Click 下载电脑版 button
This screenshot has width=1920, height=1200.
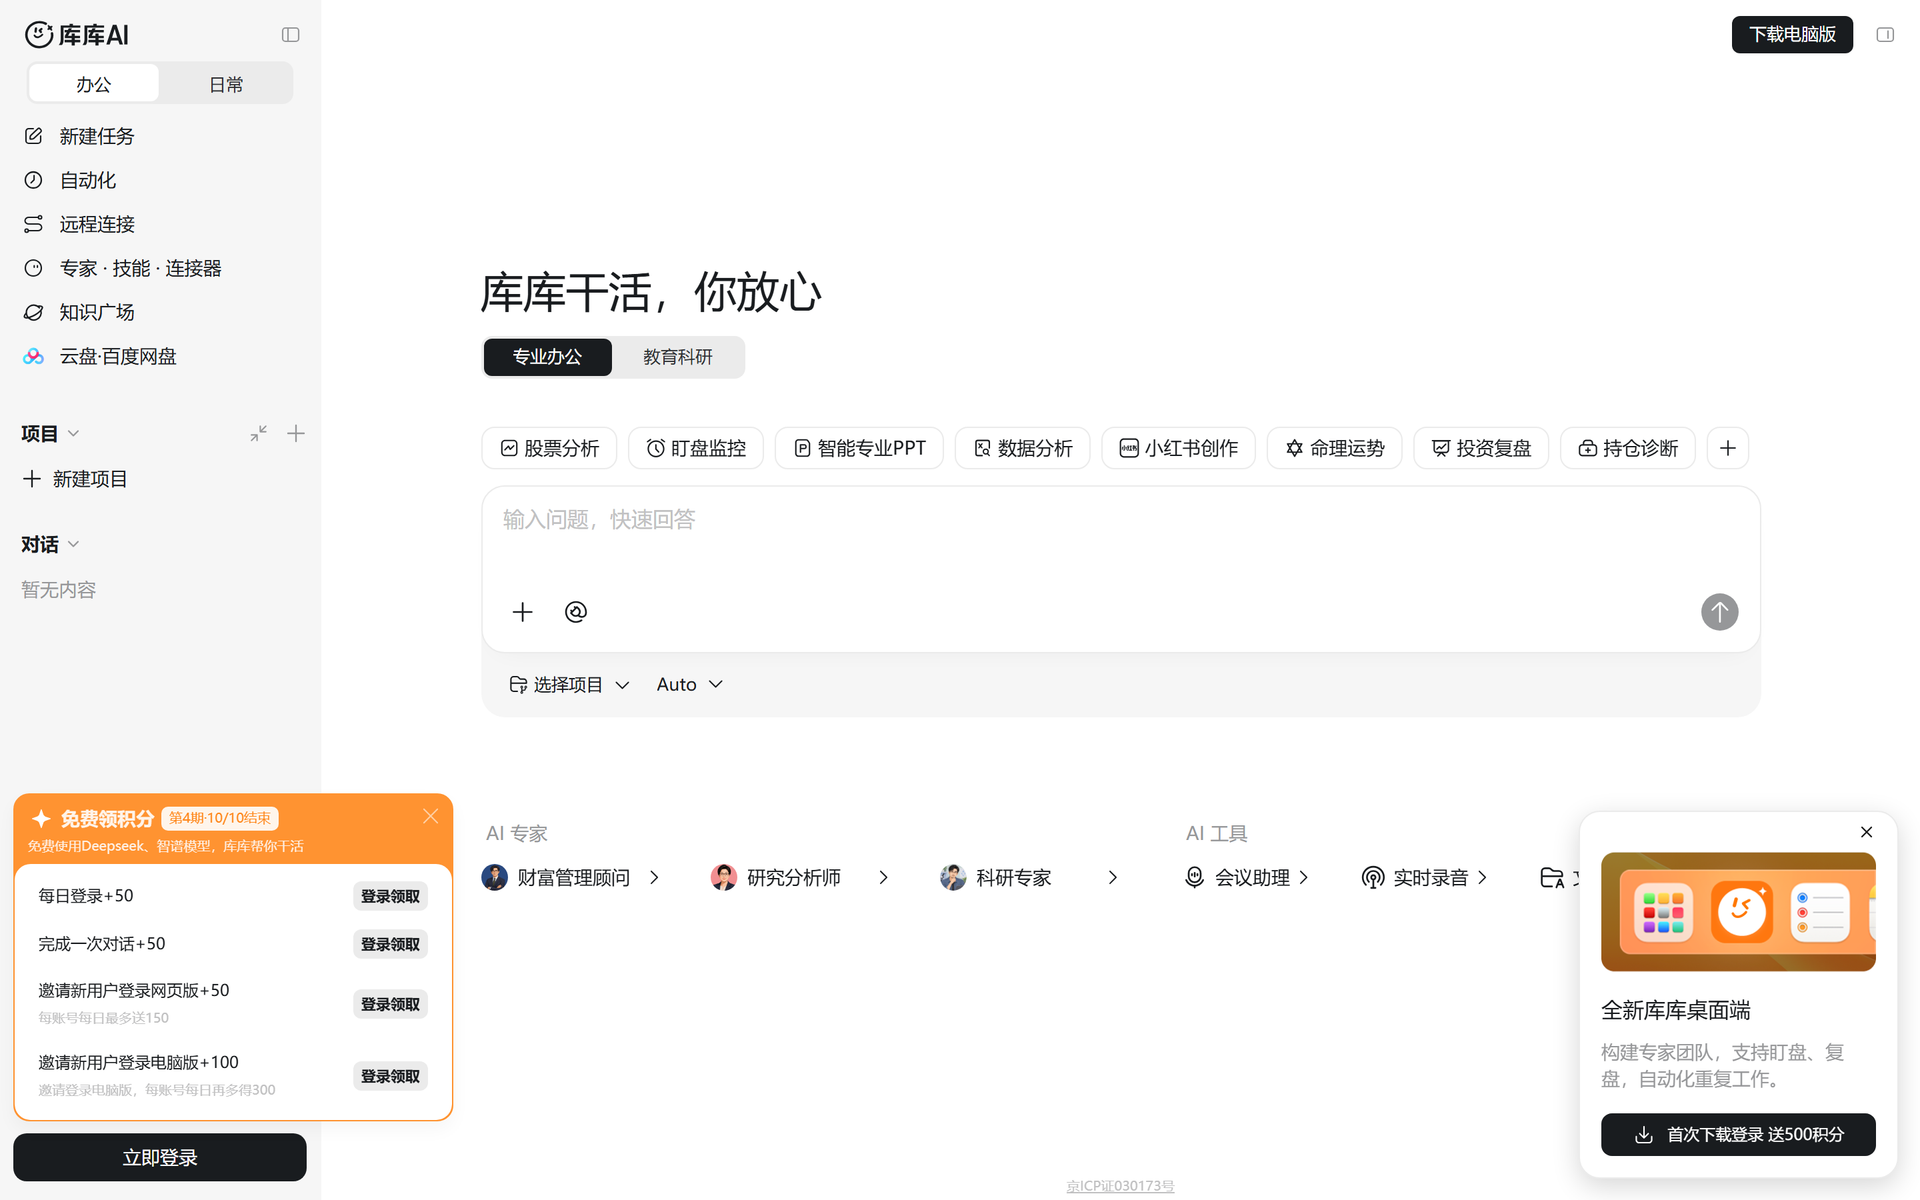[x=1792, y=35]
